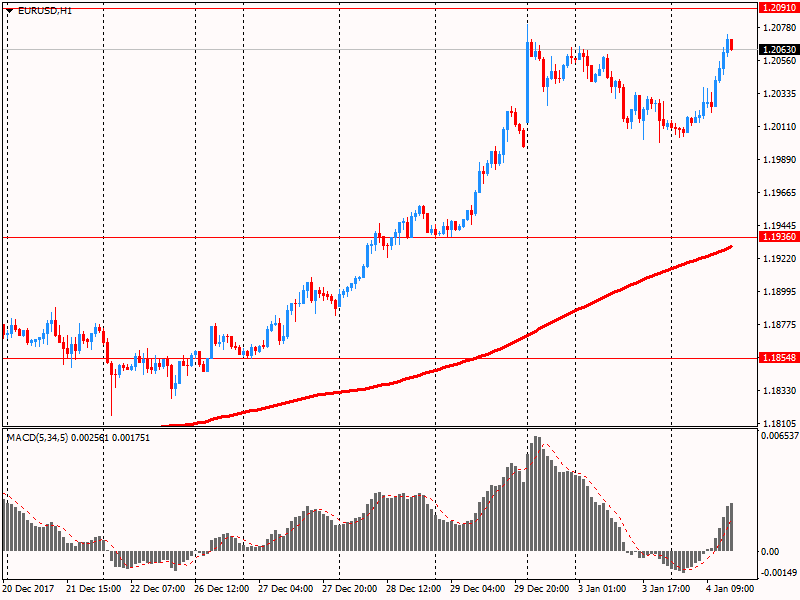Image resolution: width=800 pixels, height=600 pixels.
Task: Select the current price label 1.20630
Action: pos(779,49)
